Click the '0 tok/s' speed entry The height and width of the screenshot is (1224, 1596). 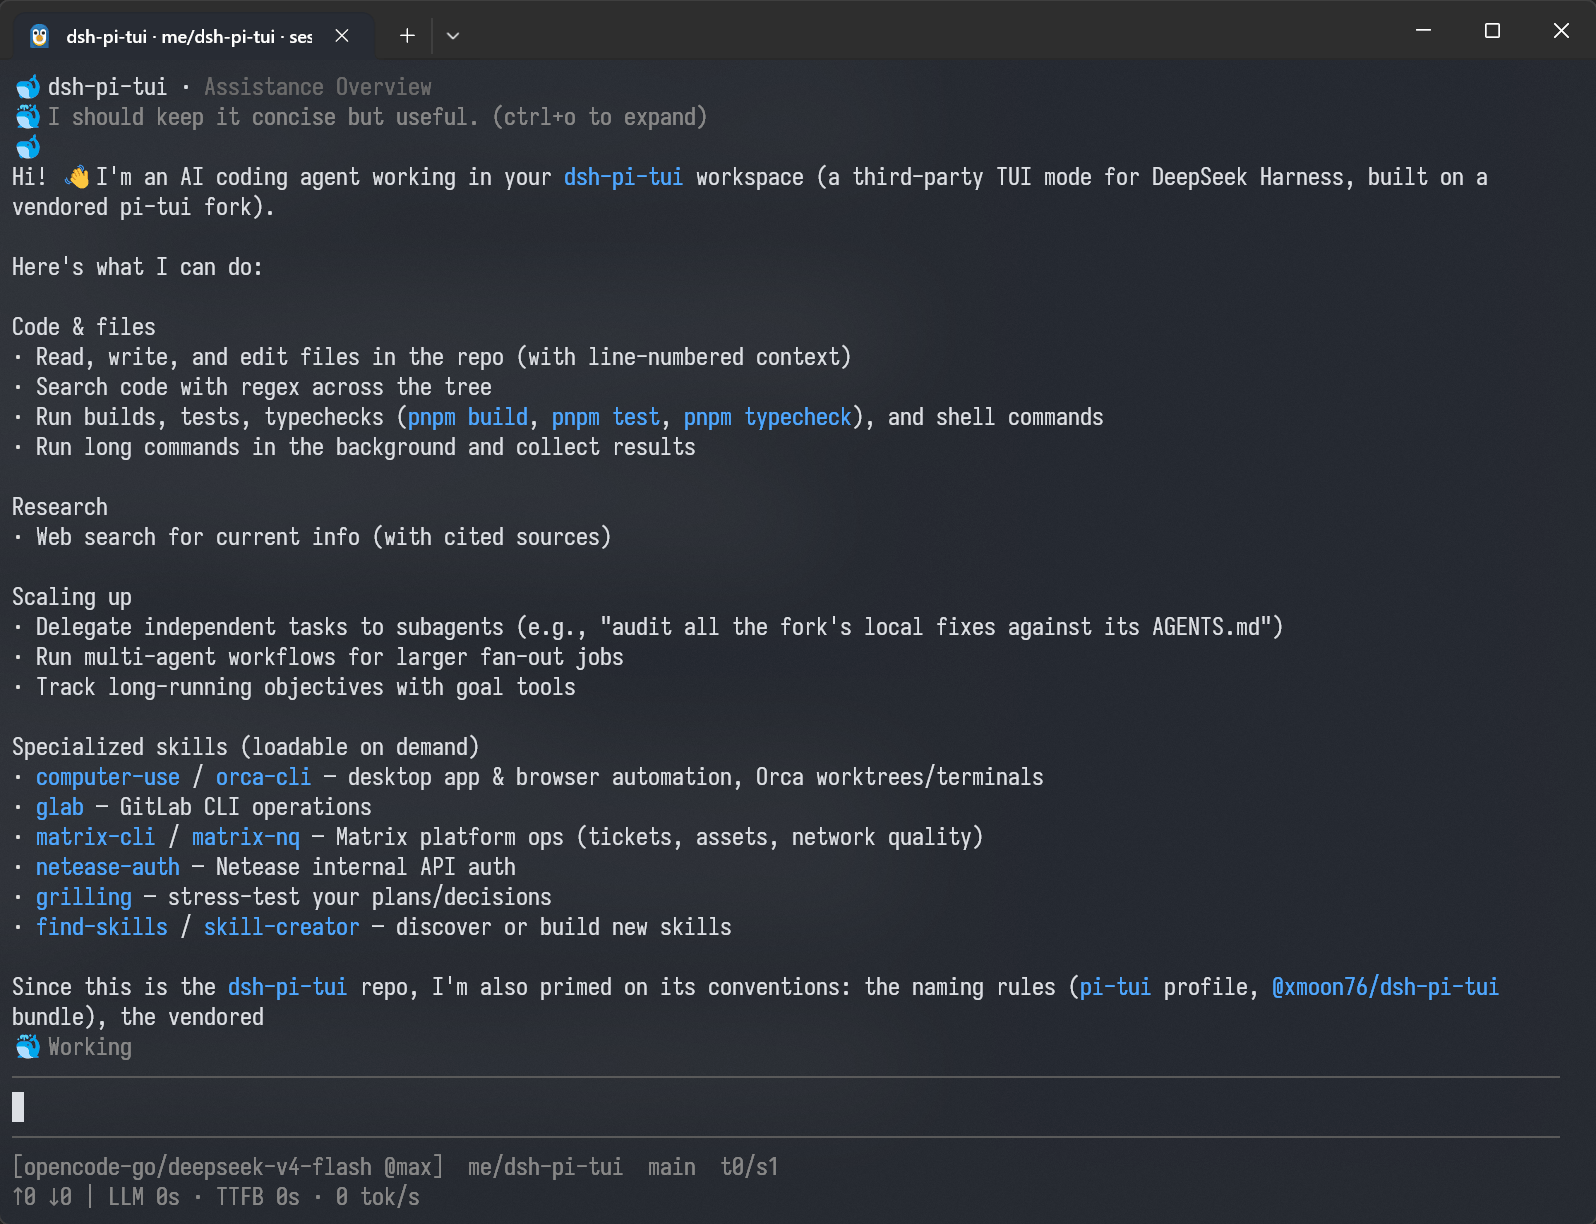point(378,1197)
